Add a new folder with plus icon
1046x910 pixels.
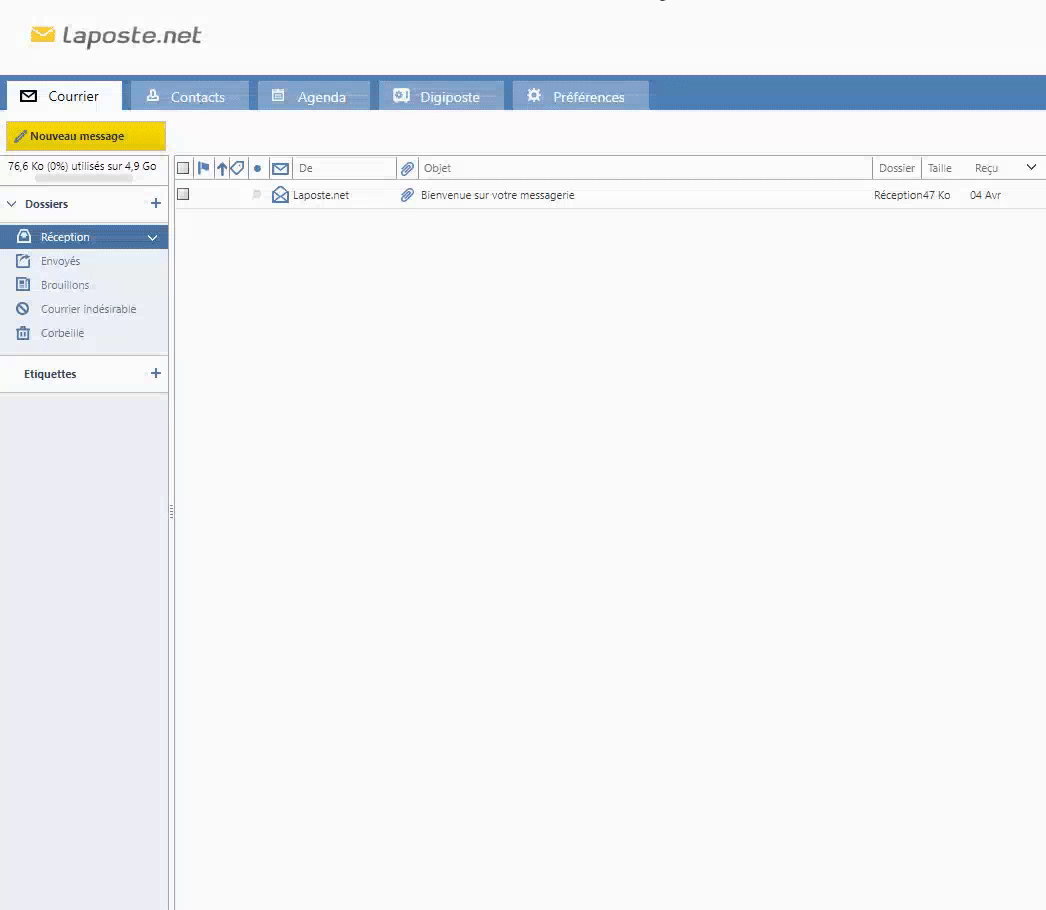point(155,203)
